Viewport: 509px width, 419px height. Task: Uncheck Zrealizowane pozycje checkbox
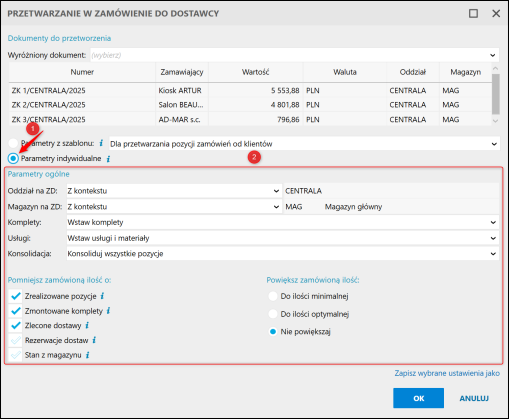click(15, 296)
